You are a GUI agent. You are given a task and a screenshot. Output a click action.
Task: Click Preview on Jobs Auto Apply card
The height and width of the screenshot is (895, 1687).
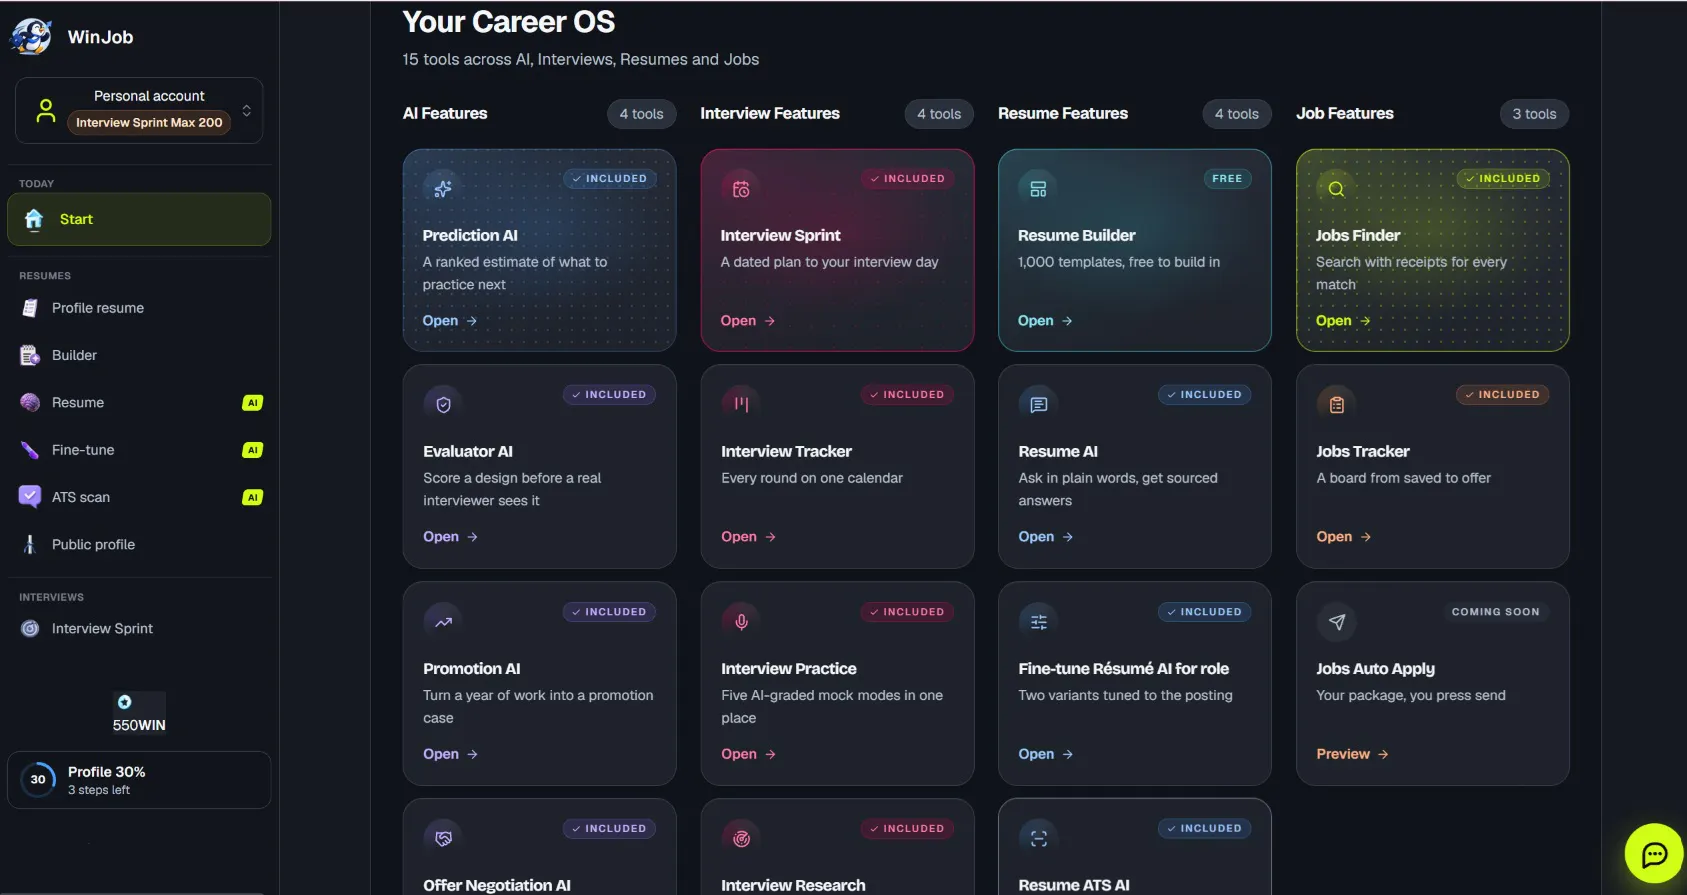click(1352, 753)
